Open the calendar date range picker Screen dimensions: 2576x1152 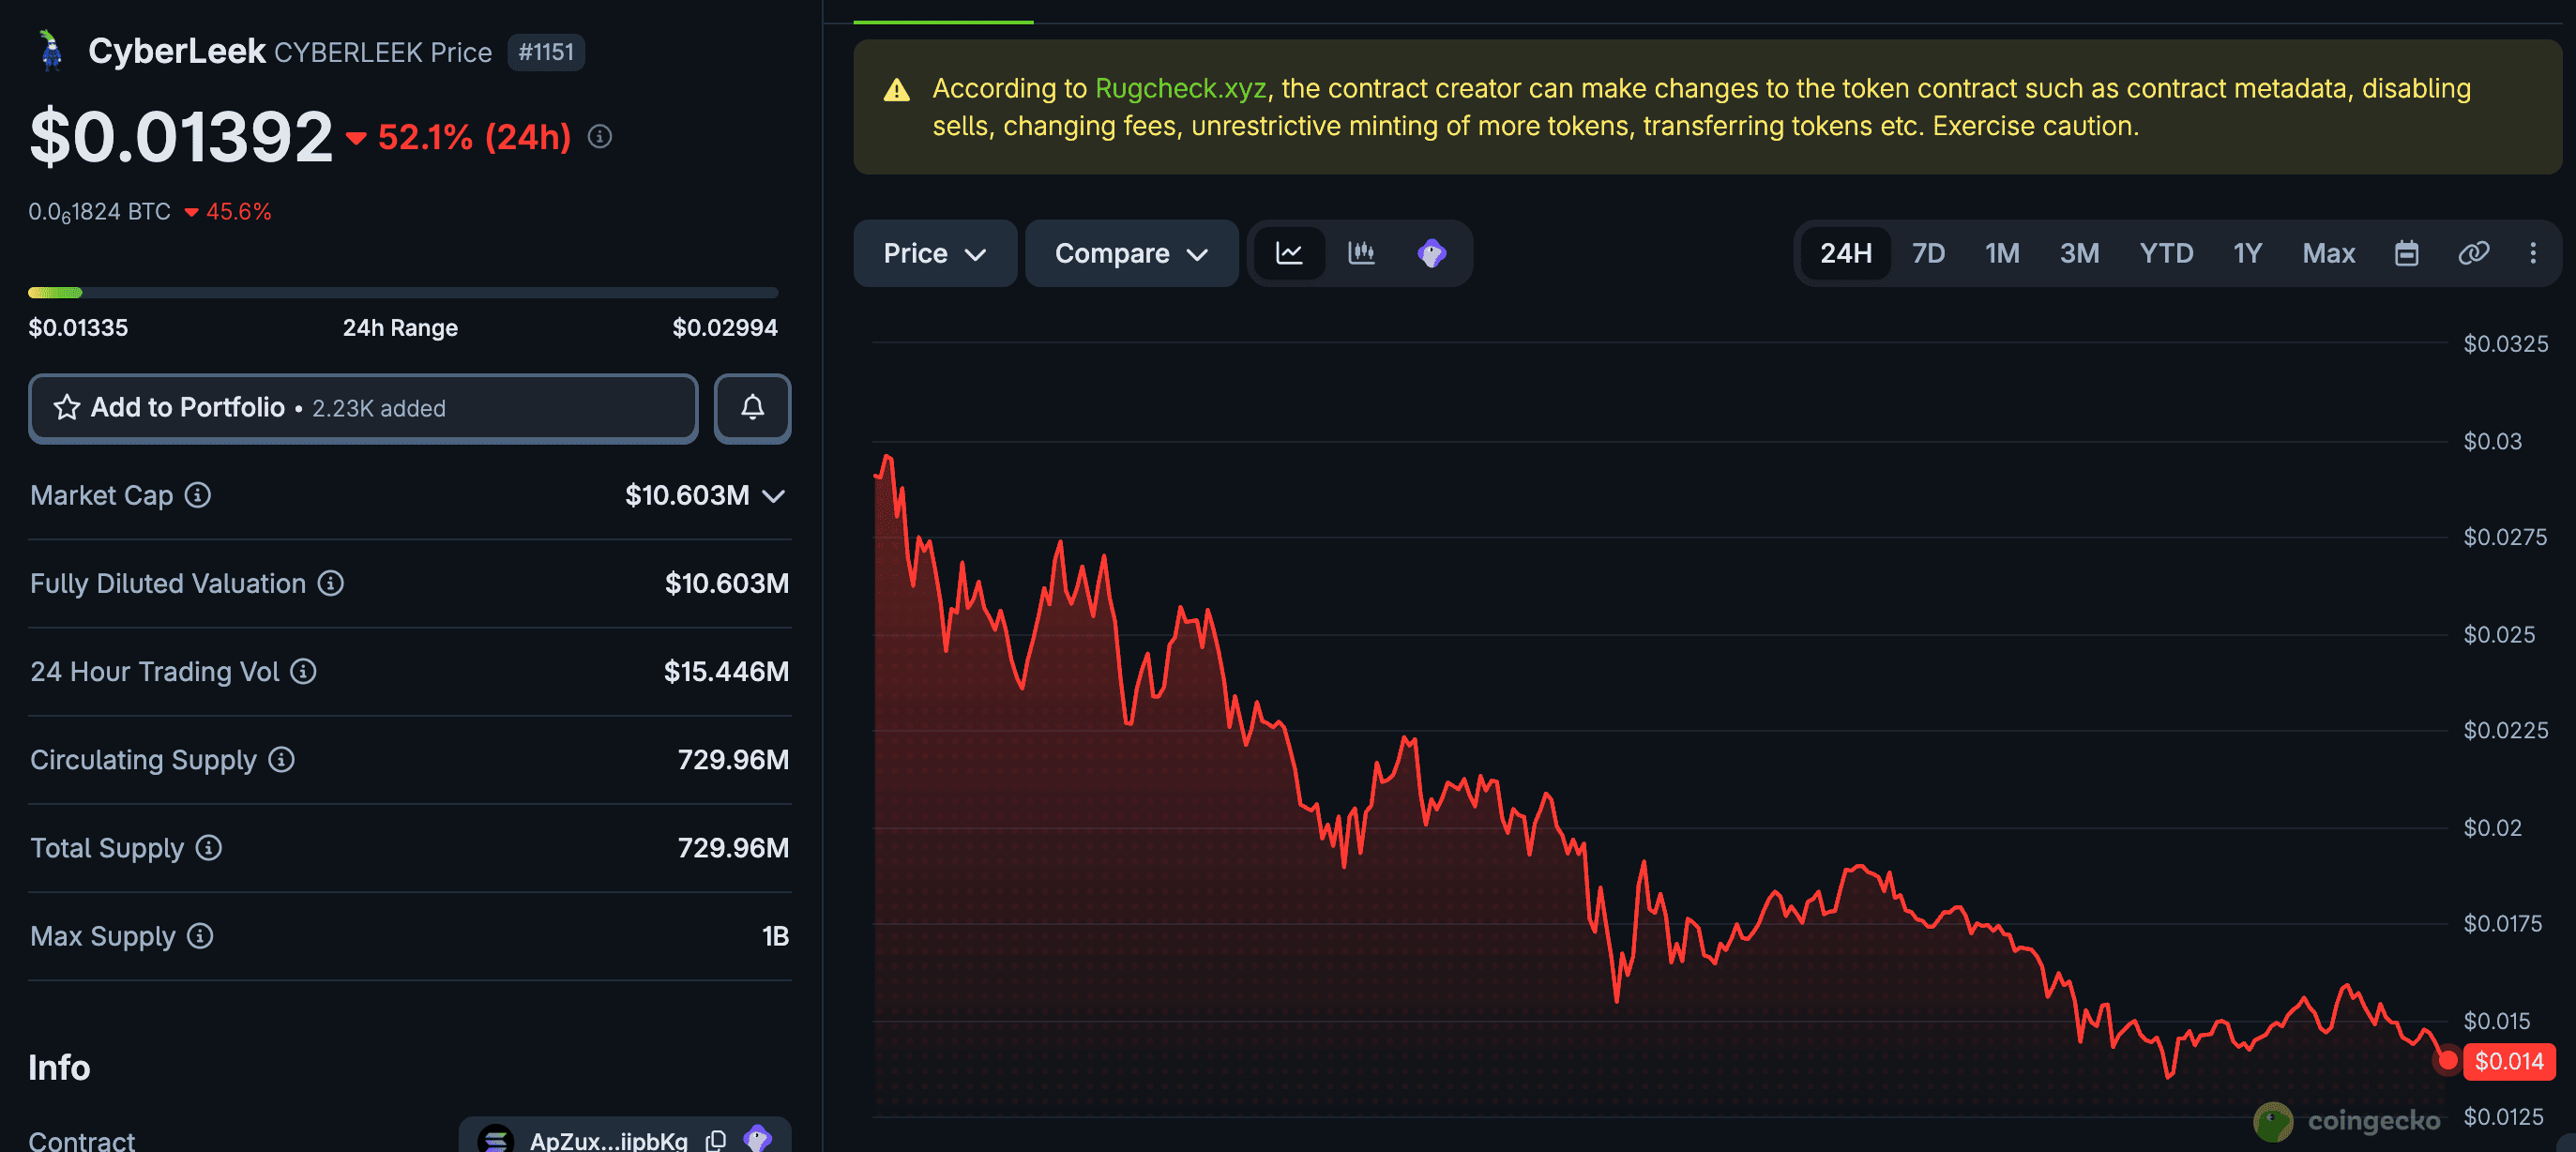coord(2406,253)
